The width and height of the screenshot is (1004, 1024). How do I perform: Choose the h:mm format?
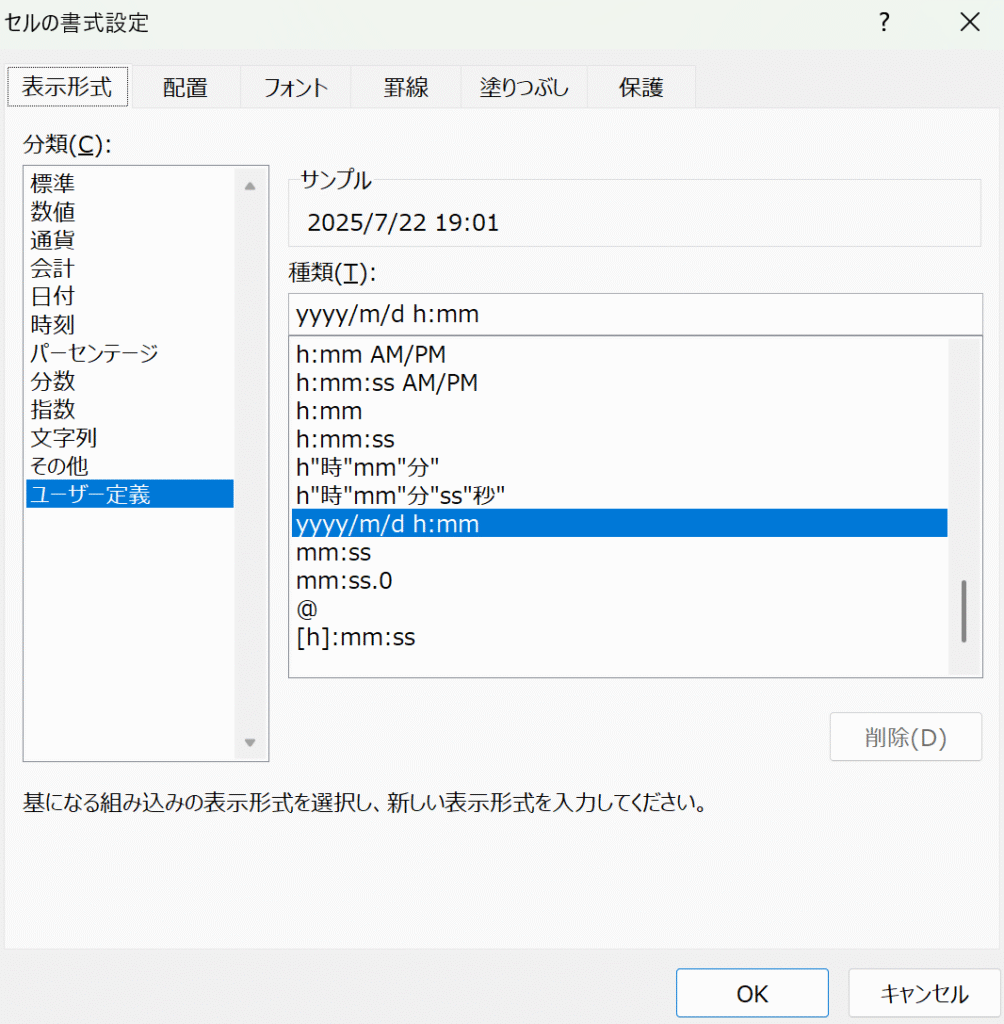[x=619, y=411]
